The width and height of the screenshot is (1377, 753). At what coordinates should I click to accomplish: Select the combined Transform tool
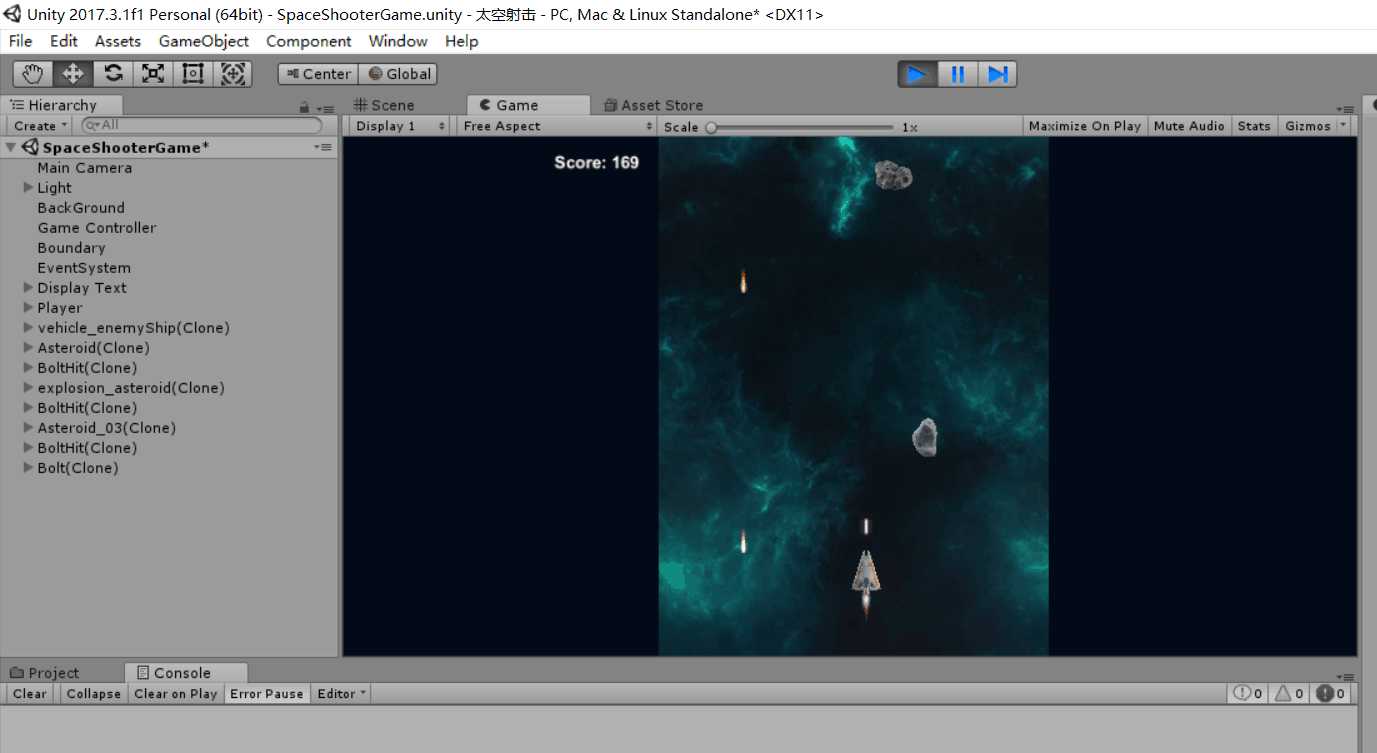point(233,74)
